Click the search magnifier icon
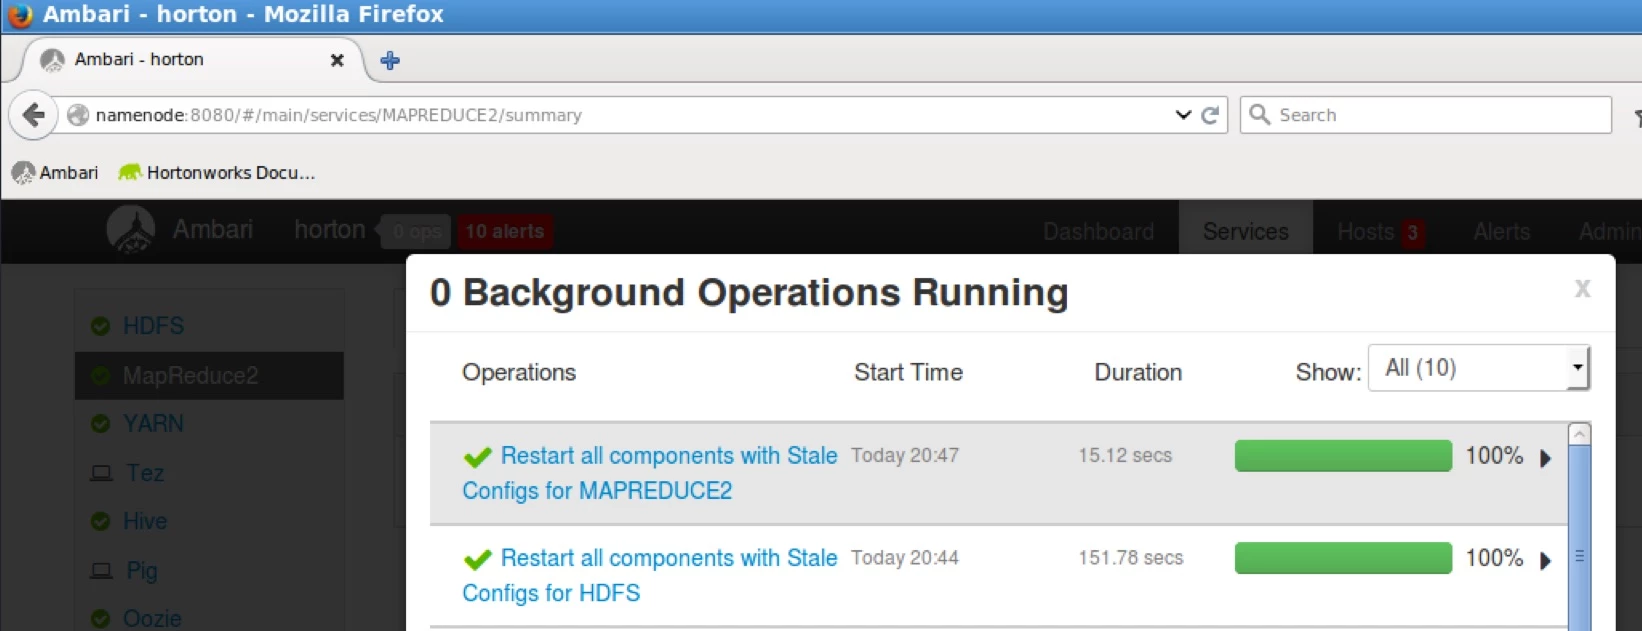1642x631 pixels. (1260, 114)
